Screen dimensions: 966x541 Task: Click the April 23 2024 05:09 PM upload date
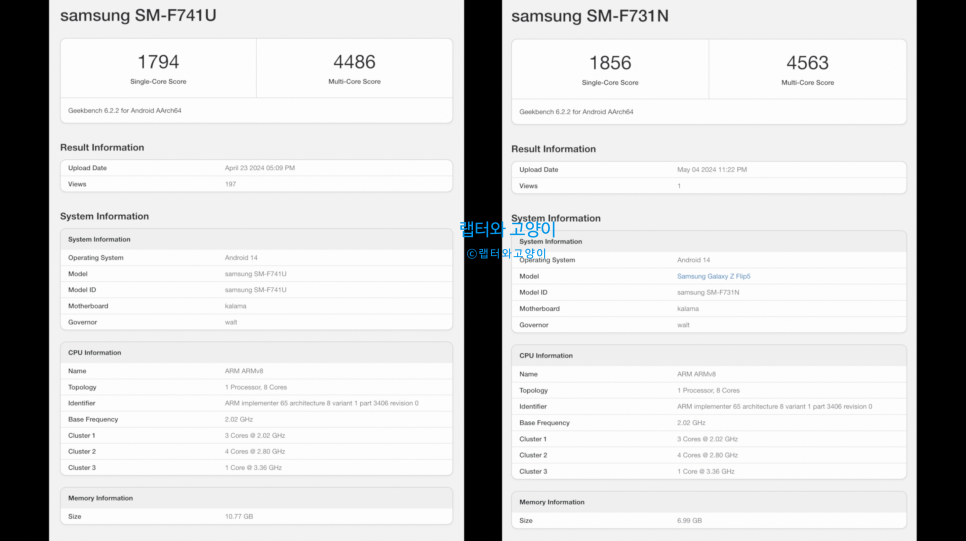pos(260,168)
